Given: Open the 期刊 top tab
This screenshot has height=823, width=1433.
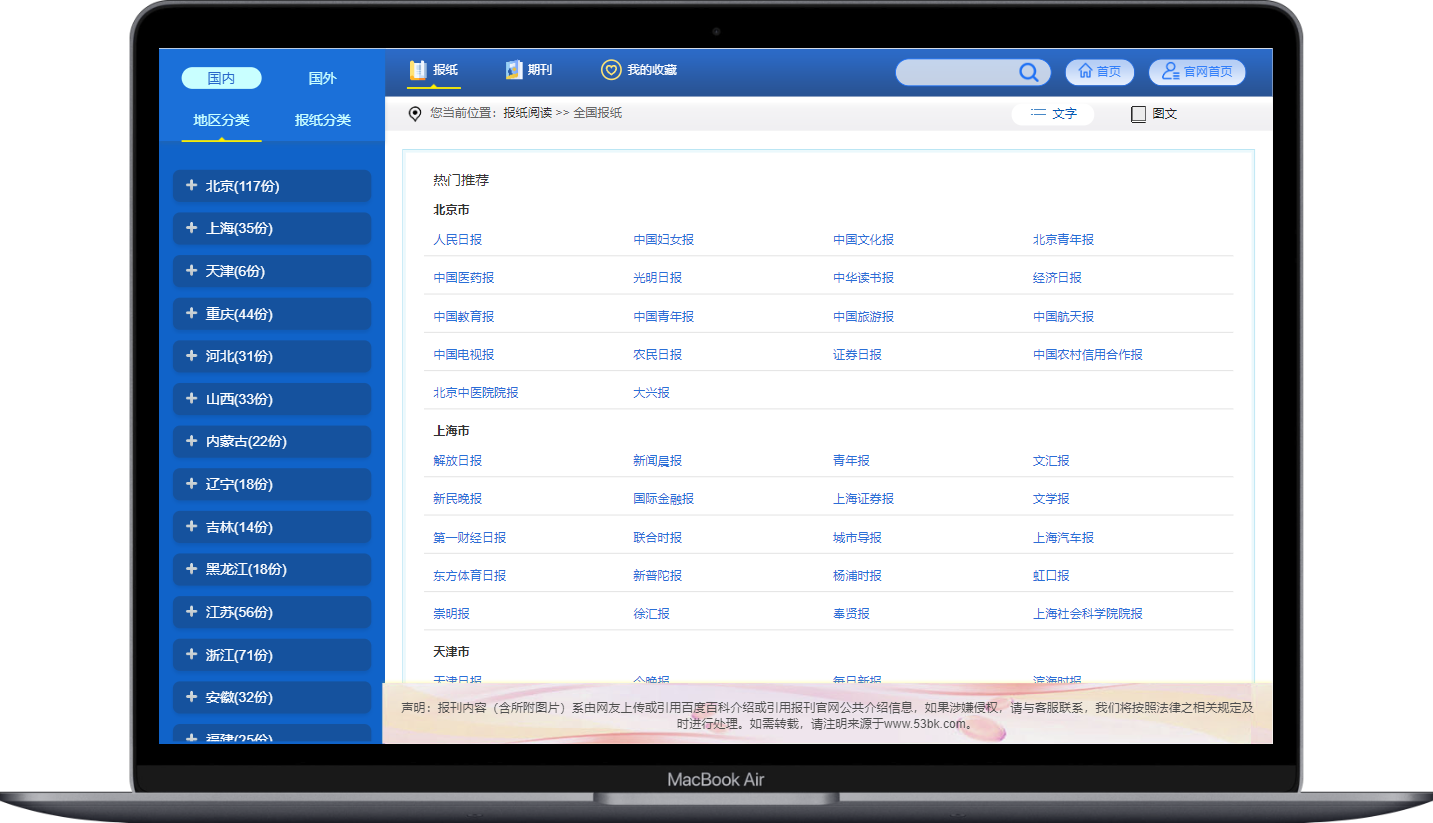Looking at the screenshot, I should pyautogui.click(x=529, y=70).
